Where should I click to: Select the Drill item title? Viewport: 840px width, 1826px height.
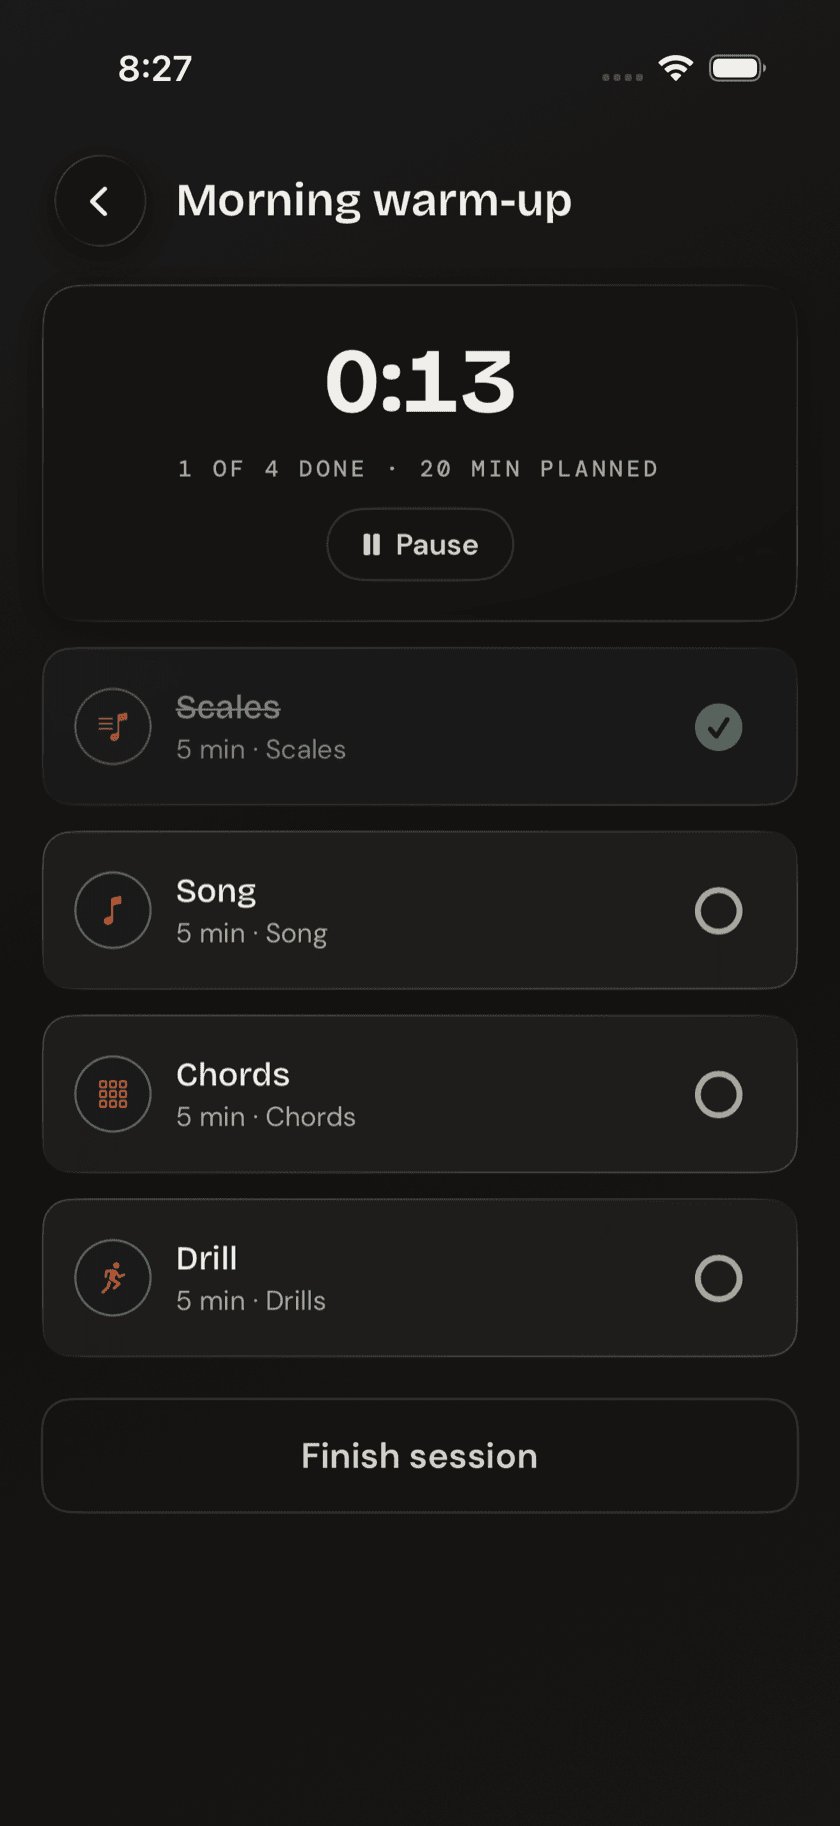coord(207,1259)
